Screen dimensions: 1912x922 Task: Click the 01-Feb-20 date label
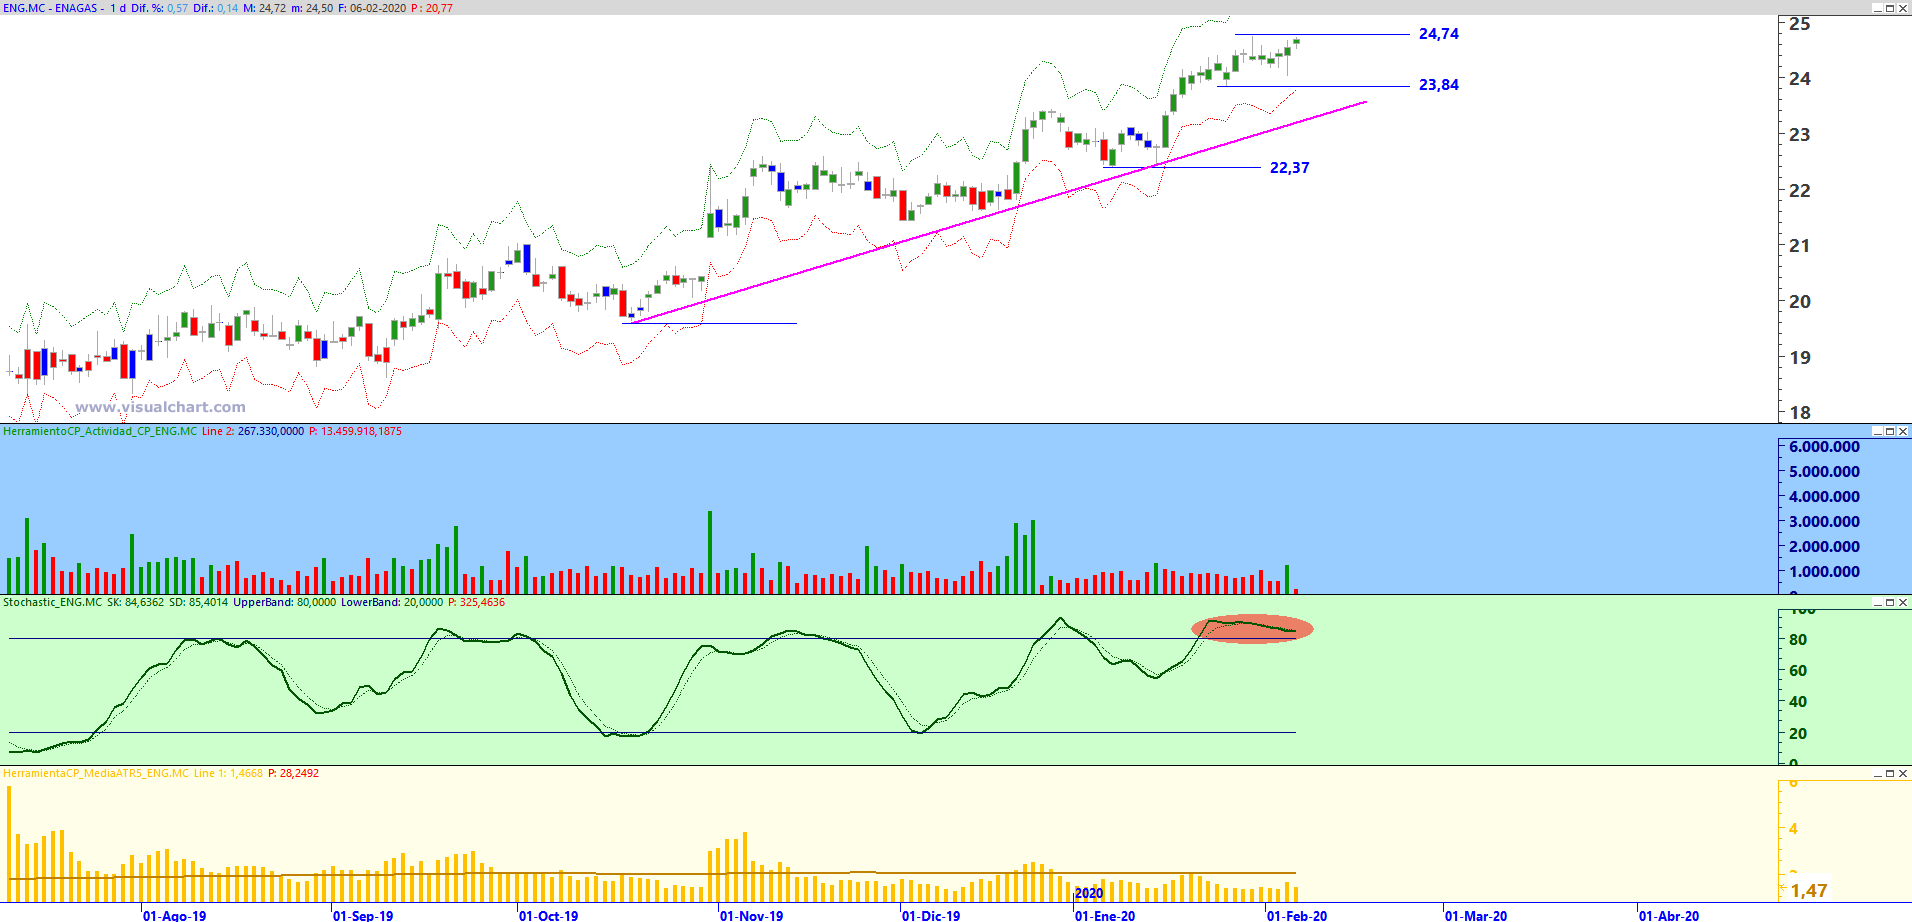[1297, 915]
